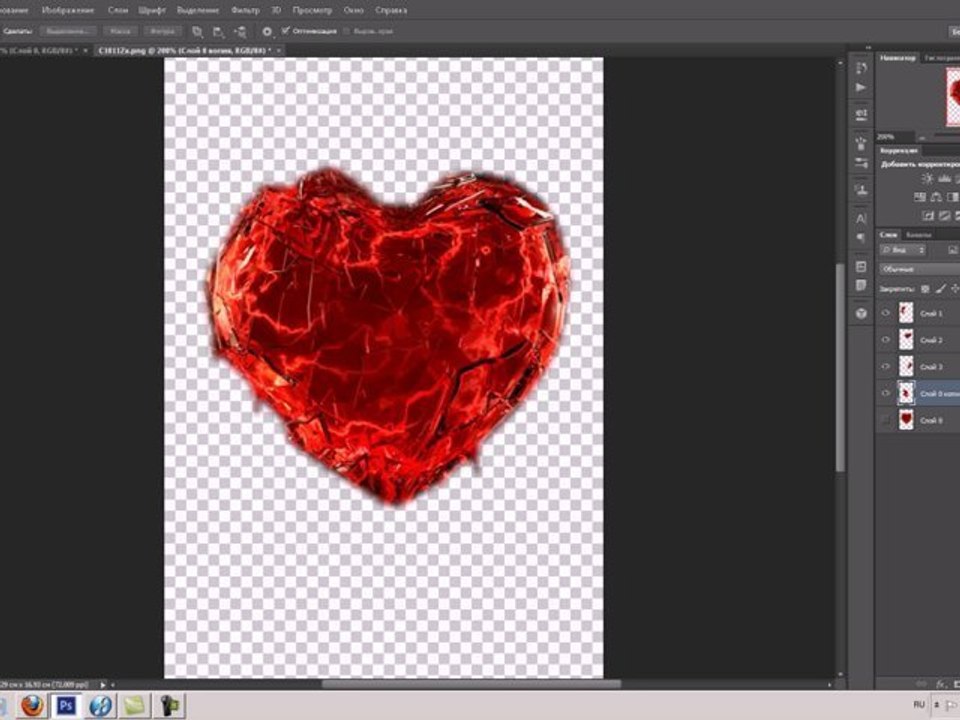
Task: Open the path operations dropdown
Action: [197, 31]
